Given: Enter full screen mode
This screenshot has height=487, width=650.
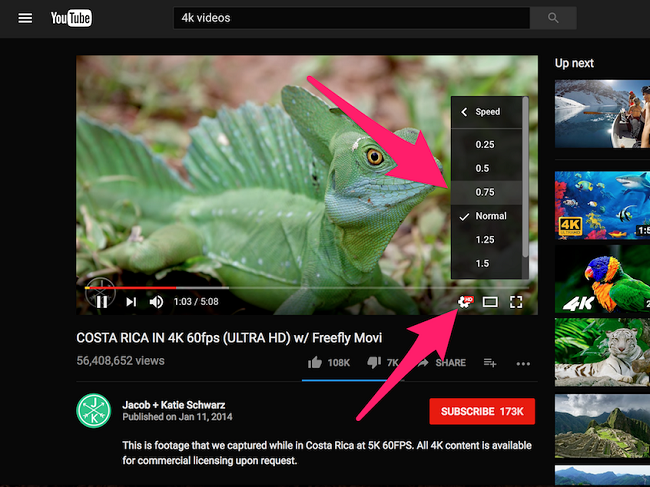Looking at the screenshot, I should click(516, 302).
